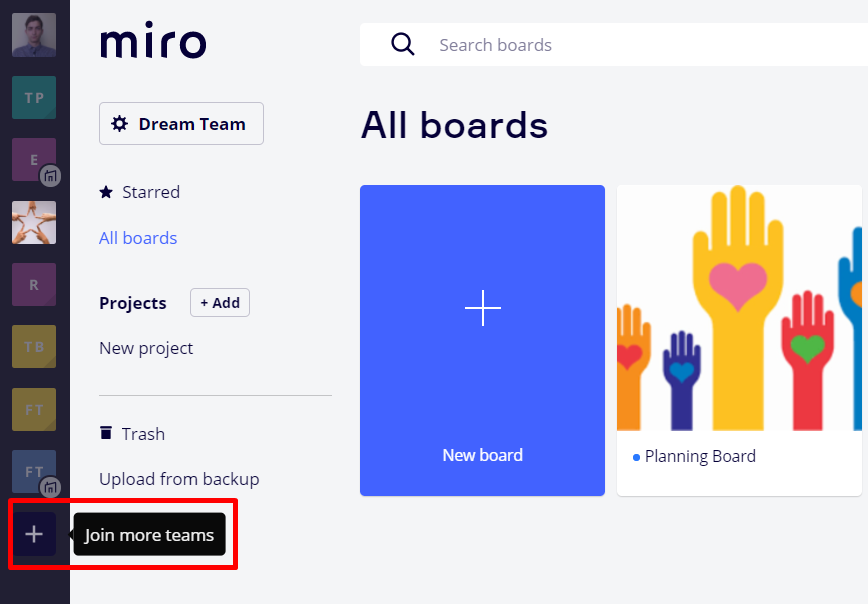Open Dream Team settings button
This screenshot has height=604, width=868.
click(181, 124)
